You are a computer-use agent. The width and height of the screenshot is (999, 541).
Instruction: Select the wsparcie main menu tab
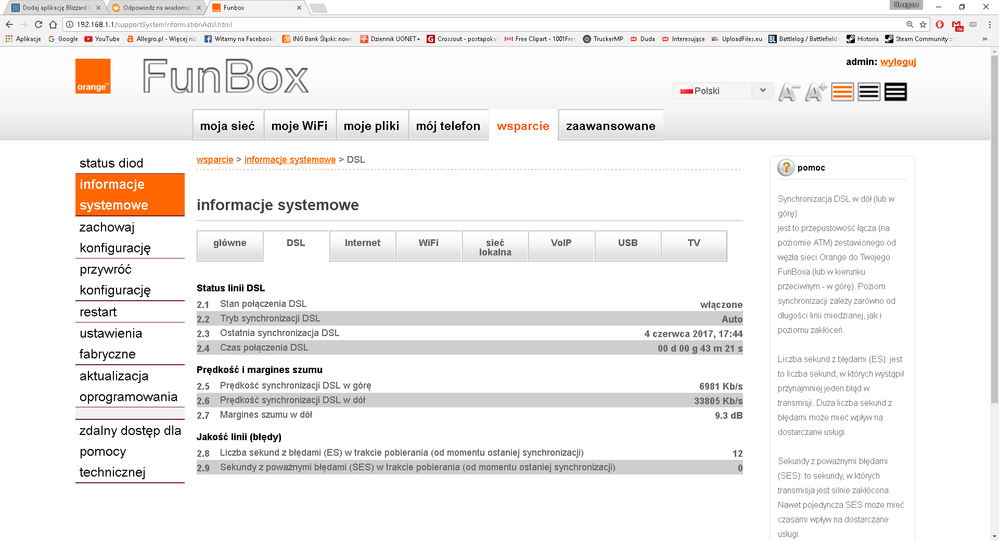(523, 126)
